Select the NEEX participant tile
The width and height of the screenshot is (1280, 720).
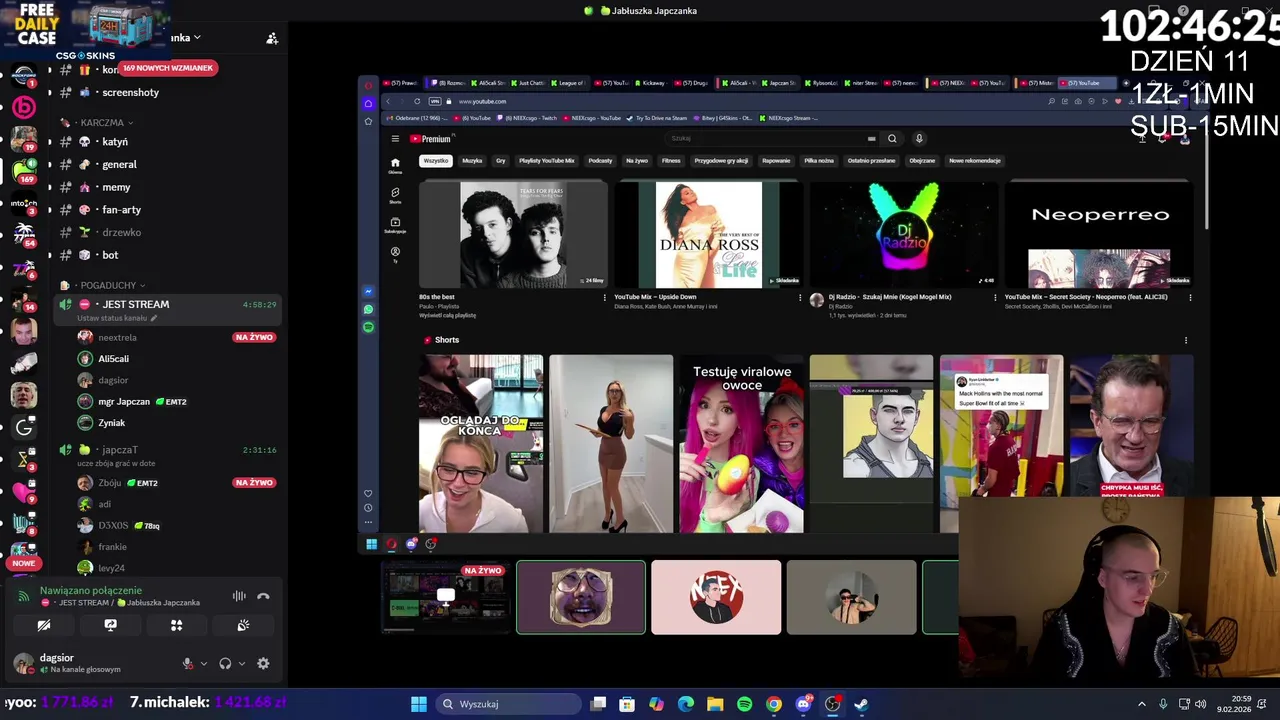(x=716, y=597)
